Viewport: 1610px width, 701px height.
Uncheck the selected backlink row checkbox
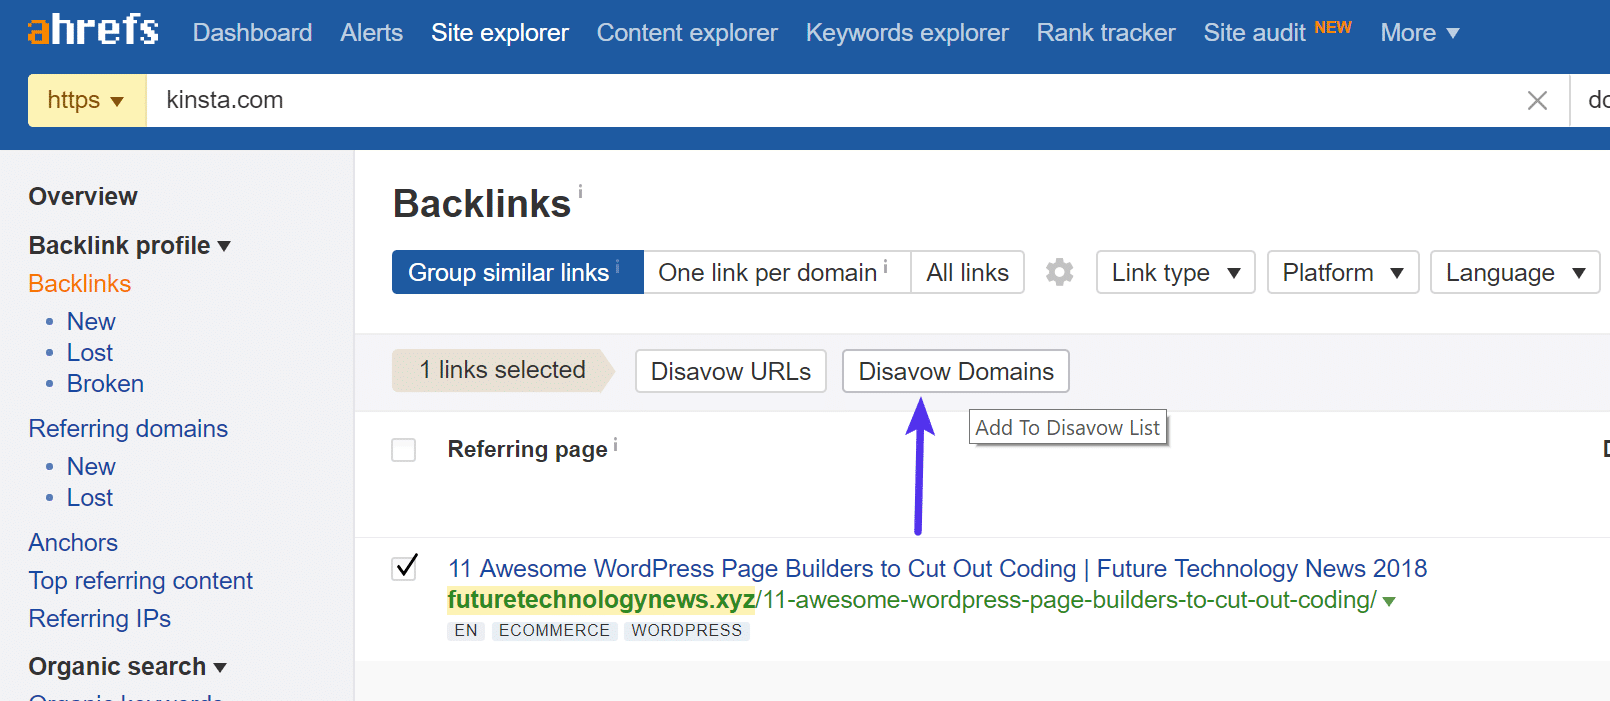pos(404,568)
